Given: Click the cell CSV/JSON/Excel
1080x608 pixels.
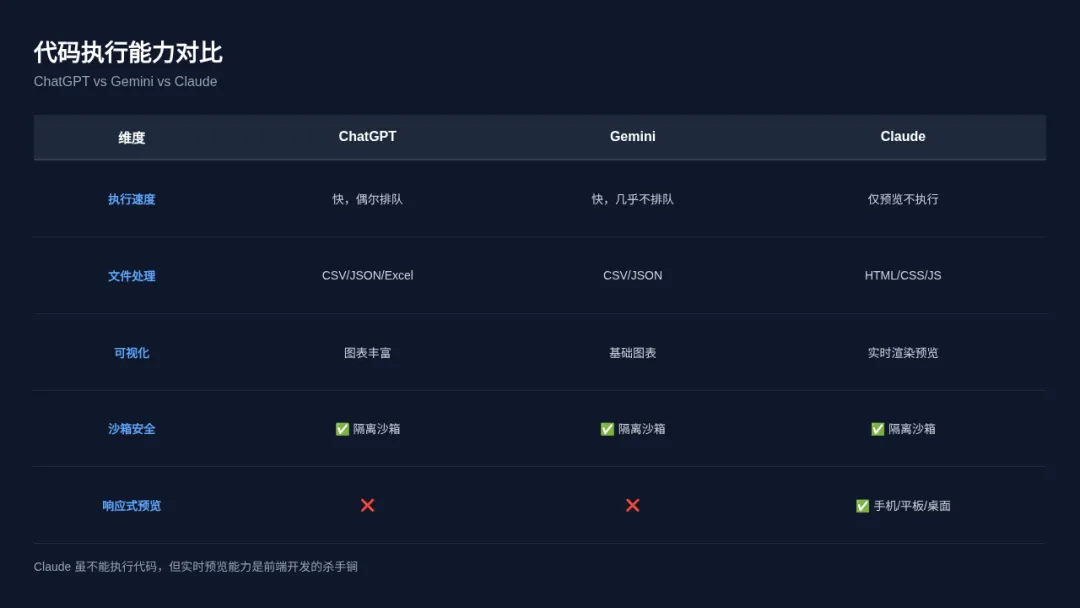Looking at the screenshot, I should coord(368,275).
